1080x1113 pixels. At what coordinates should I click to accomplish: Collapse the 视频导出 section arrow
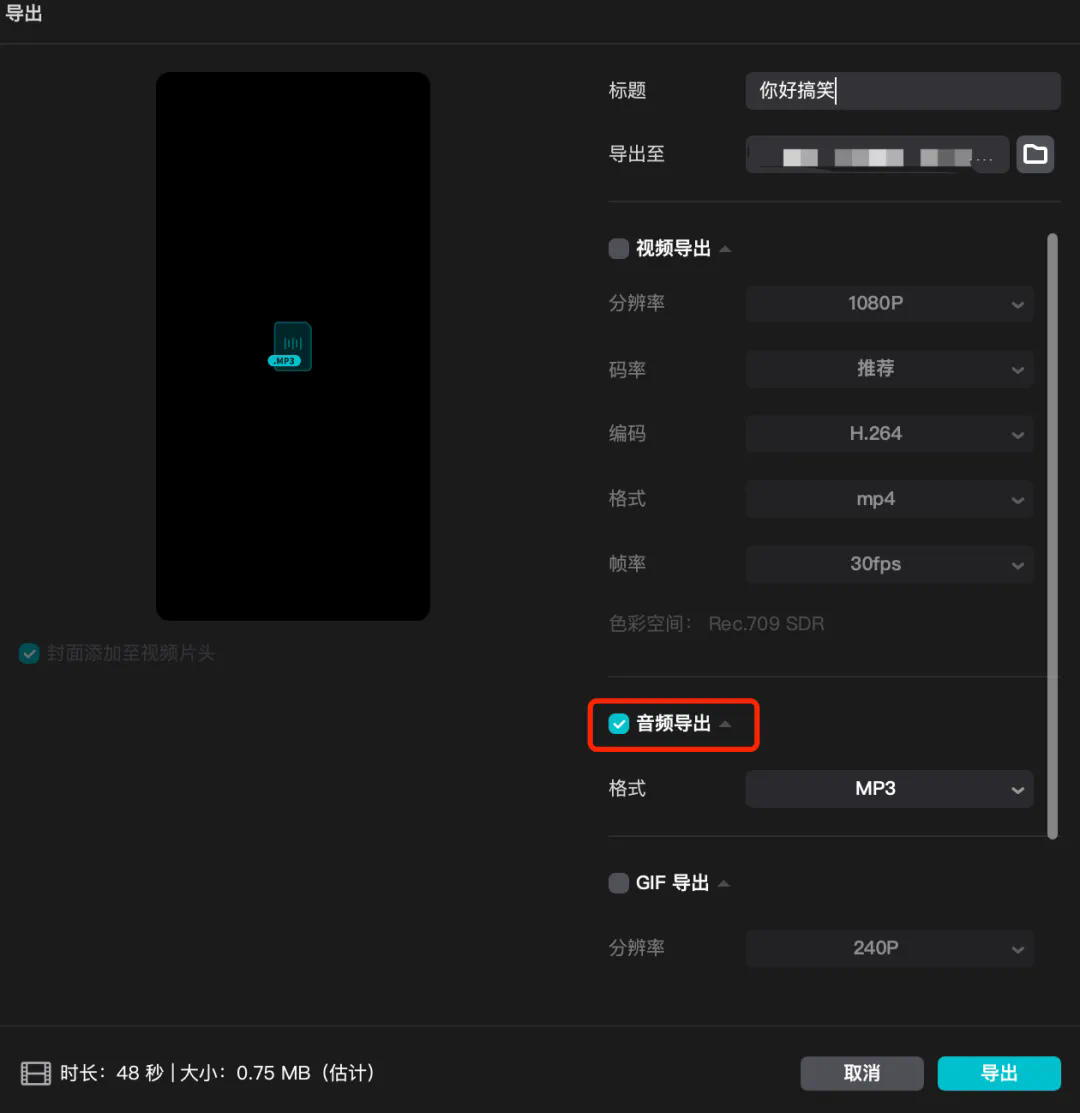coord(725,249)
